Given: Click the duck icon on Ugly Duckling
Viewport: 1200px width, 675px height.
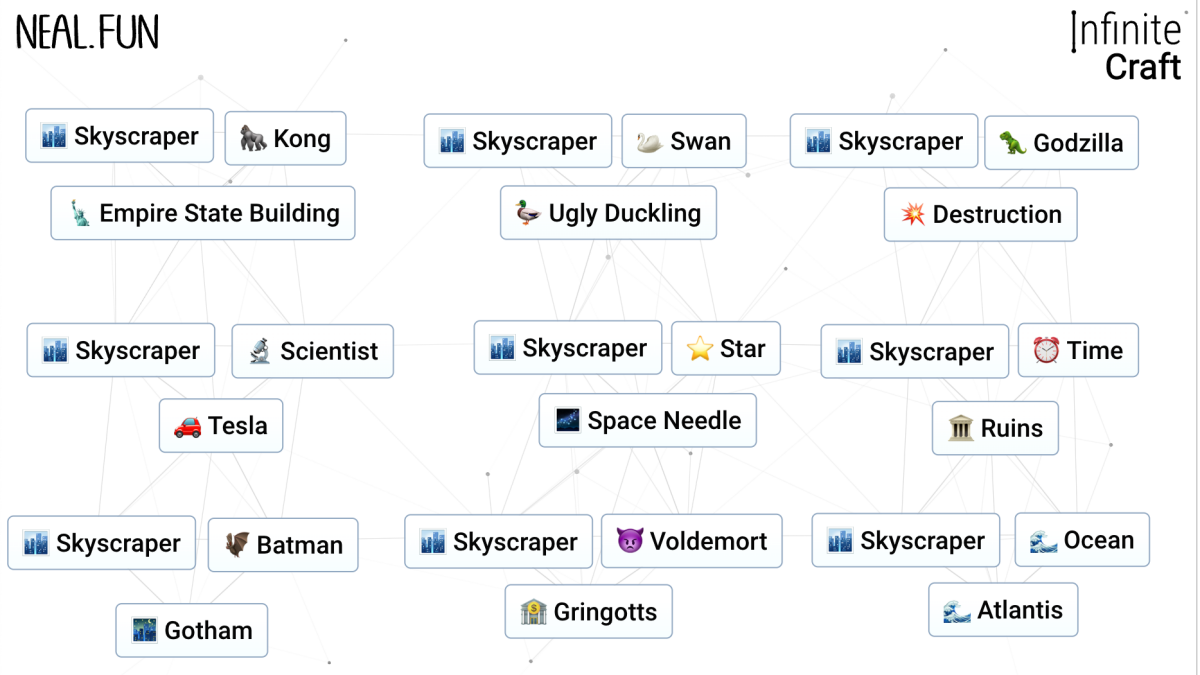Looking at the screenshot, I should (x=530, y=212).
